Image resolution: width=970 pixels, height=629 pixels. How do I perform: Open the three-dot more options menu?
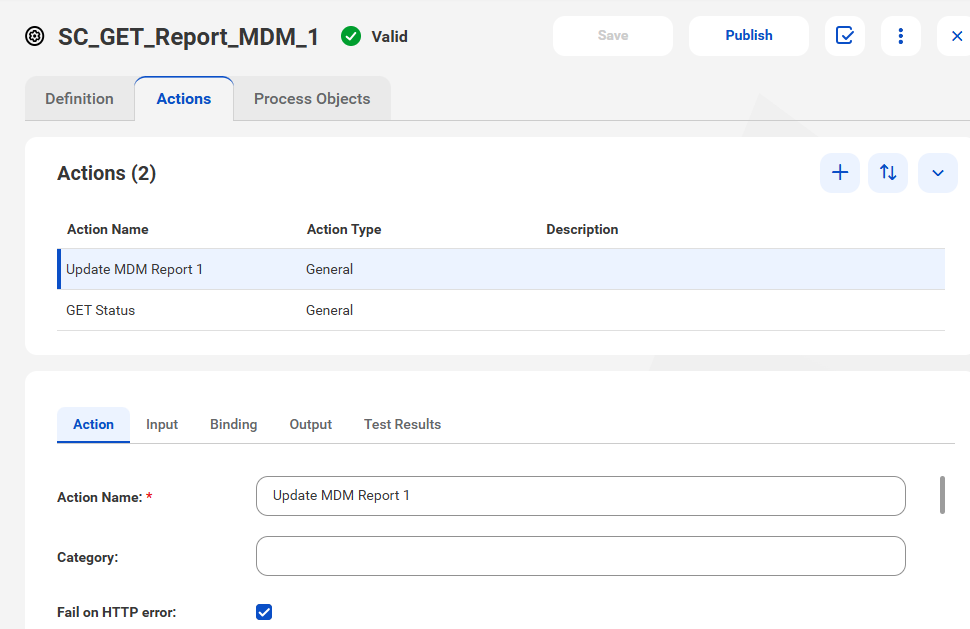pyautogui.click(x=900, y=35)
